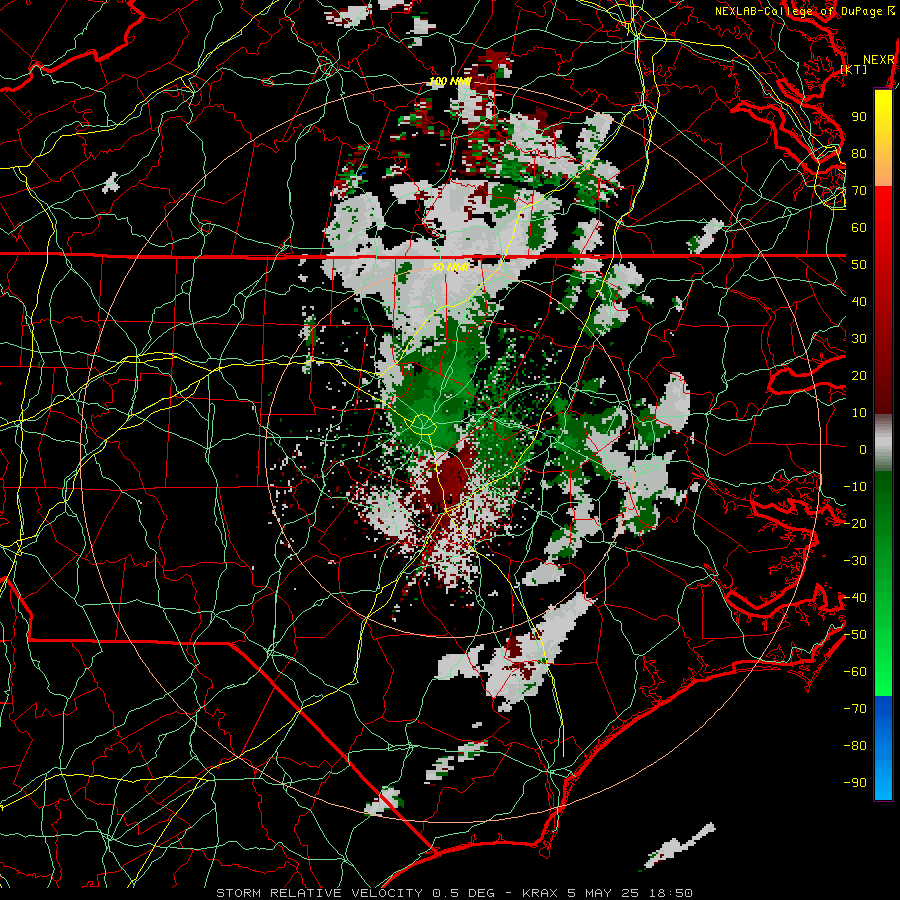The width and height of the screenshot is (900, 900).
Task: Click the positive 50 tick label on the scale
Action: pyautogui.click(x=859, y=265)
